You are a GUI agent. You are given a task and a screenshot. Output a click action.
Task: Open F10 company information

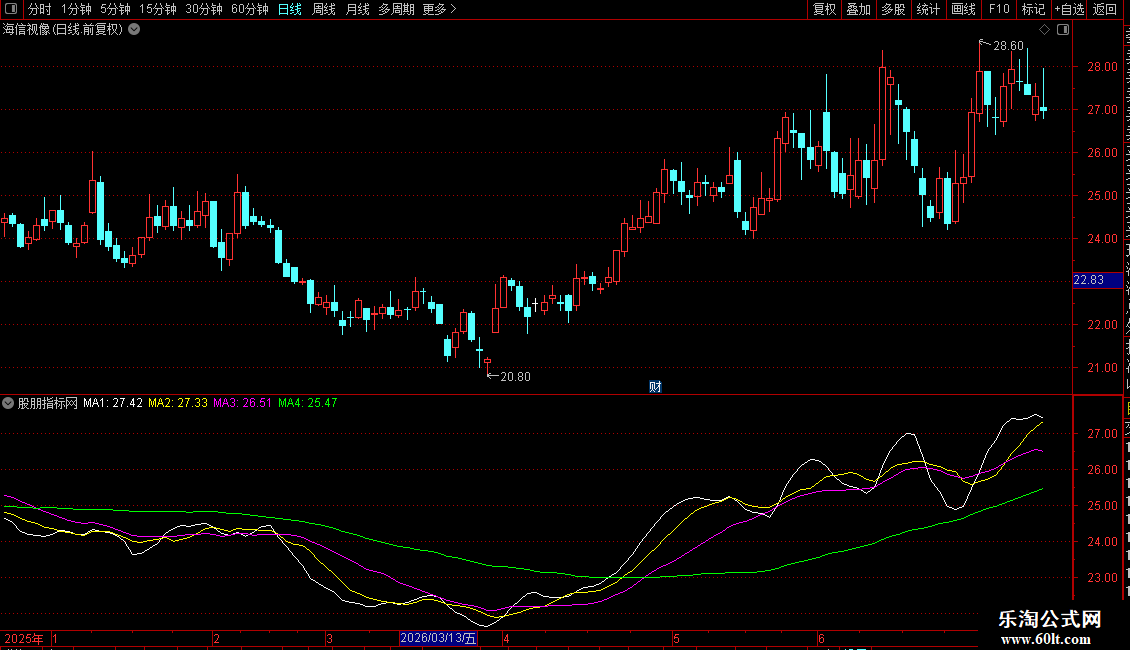(x=999, y=9)
